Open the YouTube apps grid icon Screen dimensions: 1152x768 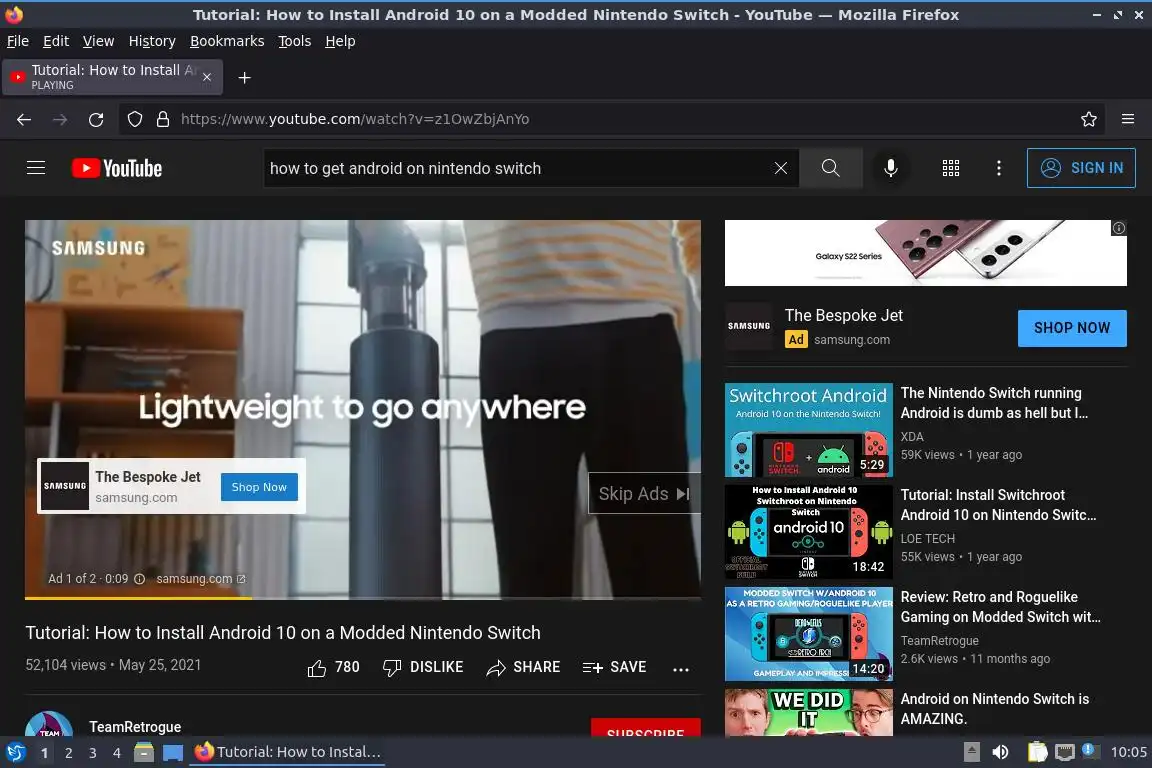tap(951, 168)
